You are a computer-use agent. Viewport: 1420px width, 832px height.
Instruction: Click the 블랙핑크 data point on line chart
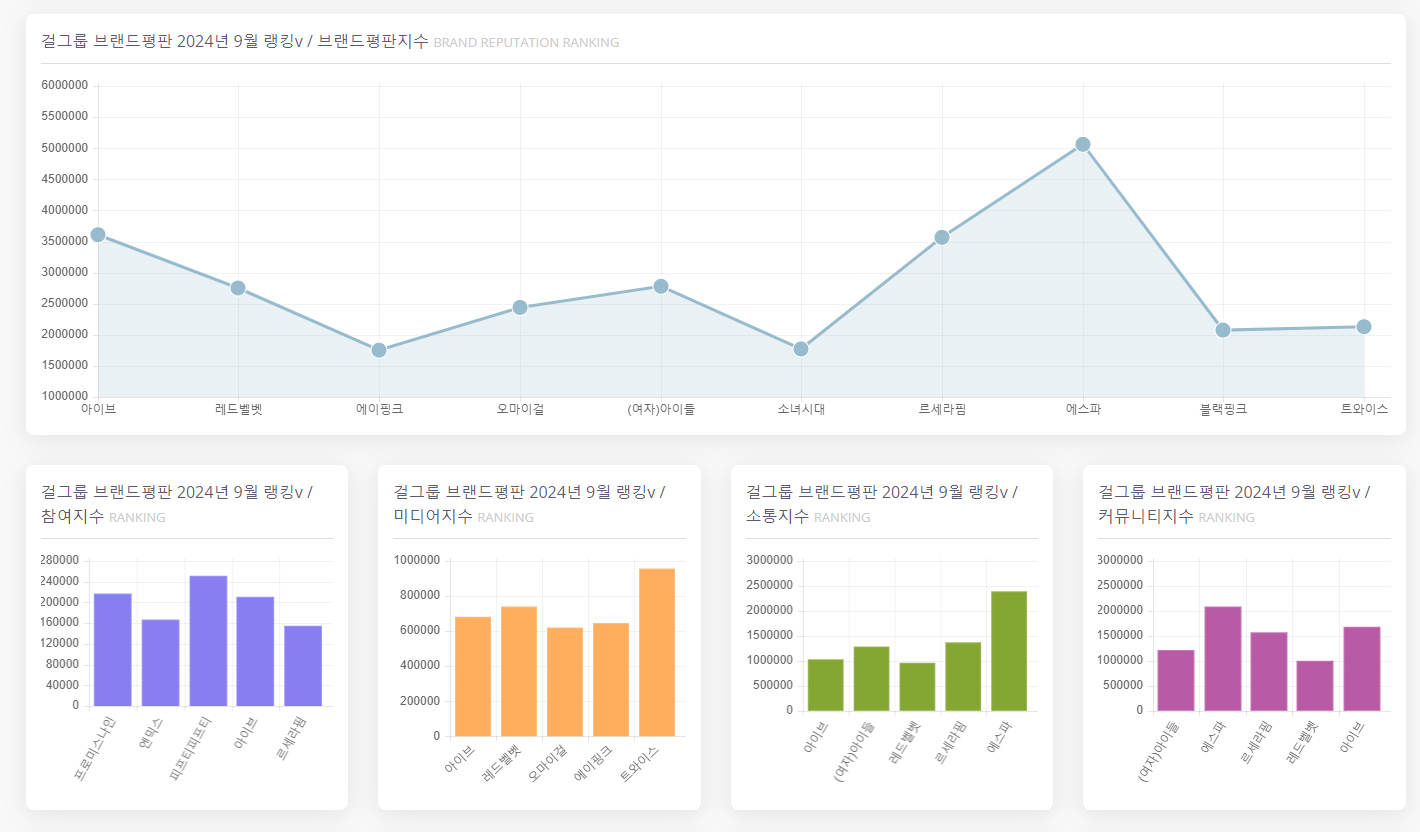click(1223, 330)
